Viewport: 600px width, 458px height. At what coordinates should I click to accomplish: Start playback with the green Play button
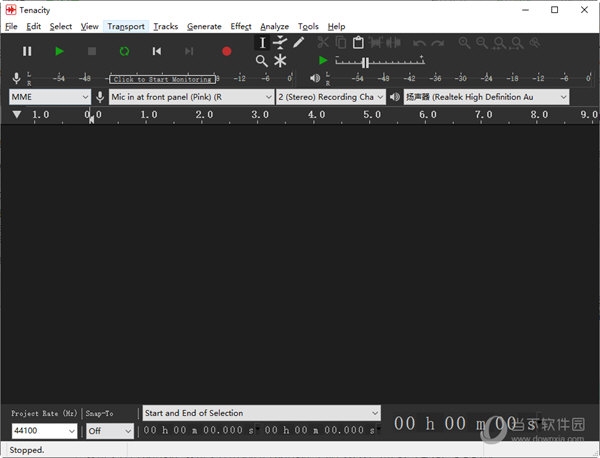point(59,51)
